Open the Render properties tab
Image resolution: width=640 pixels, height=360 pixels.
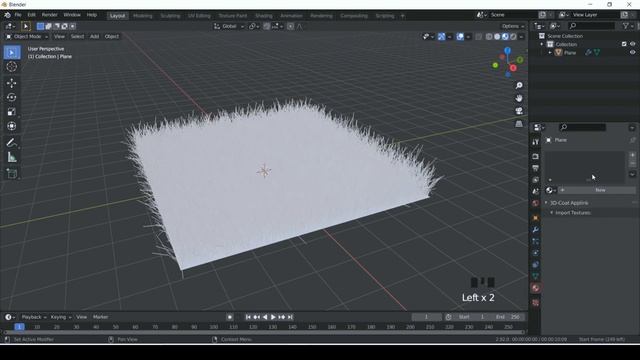point(536,157)
